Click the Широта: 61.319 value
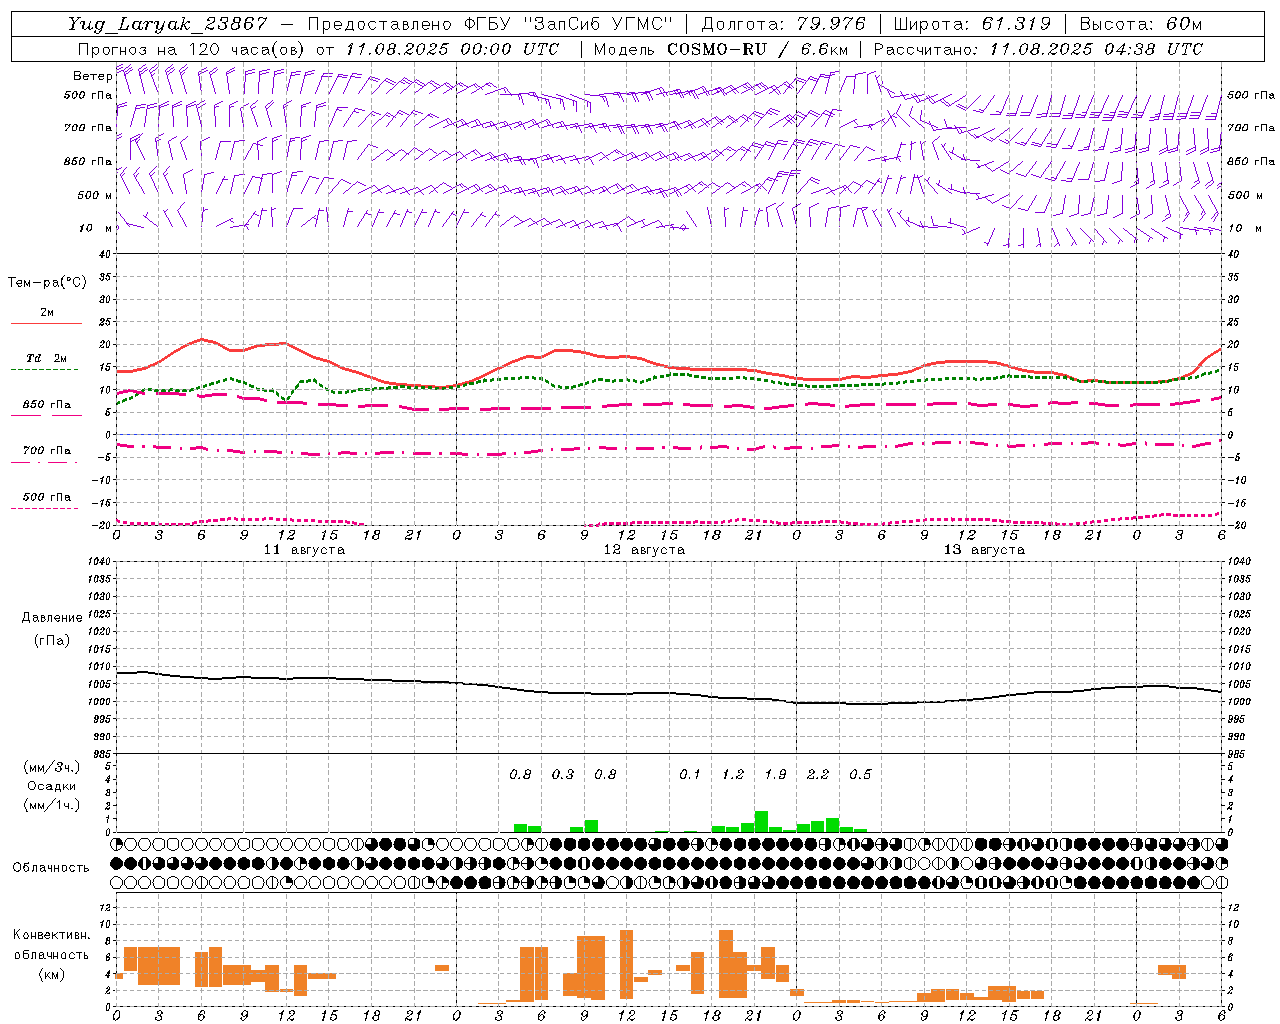This screenshot has height=1024, width=1280. [x=972, y=24]
